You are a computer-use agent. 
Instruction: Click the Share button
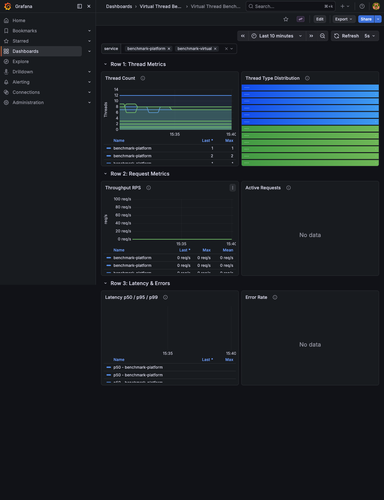pyautogui.click(x=366, y=19)
